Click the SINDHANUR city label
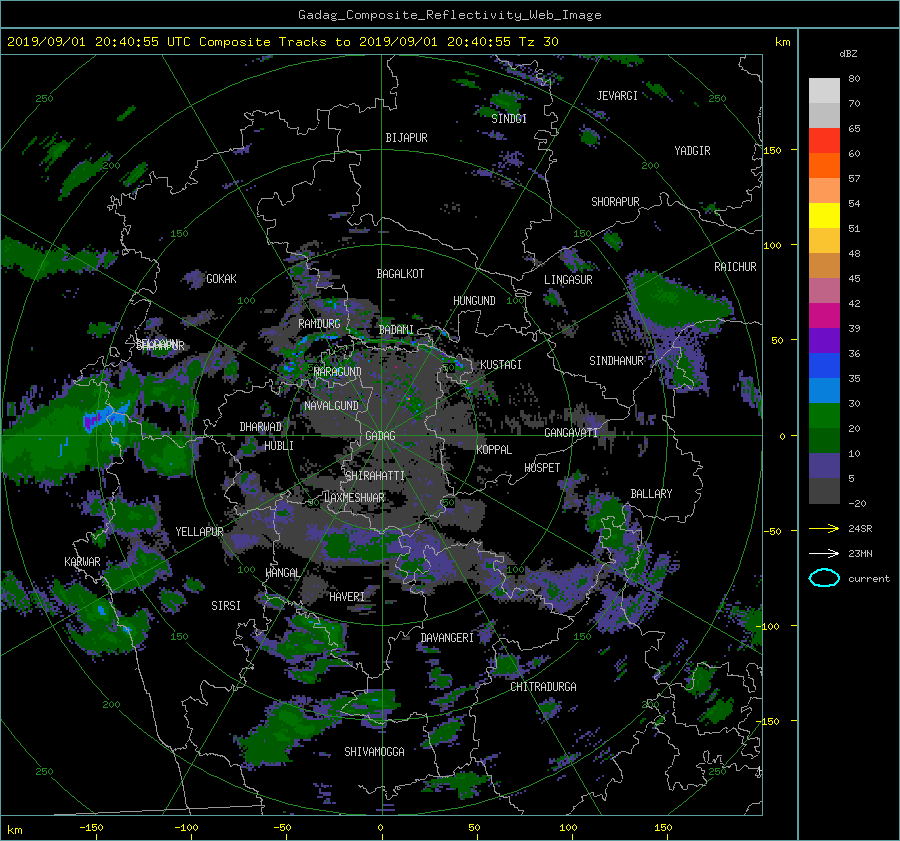 (x=616, y=361)
